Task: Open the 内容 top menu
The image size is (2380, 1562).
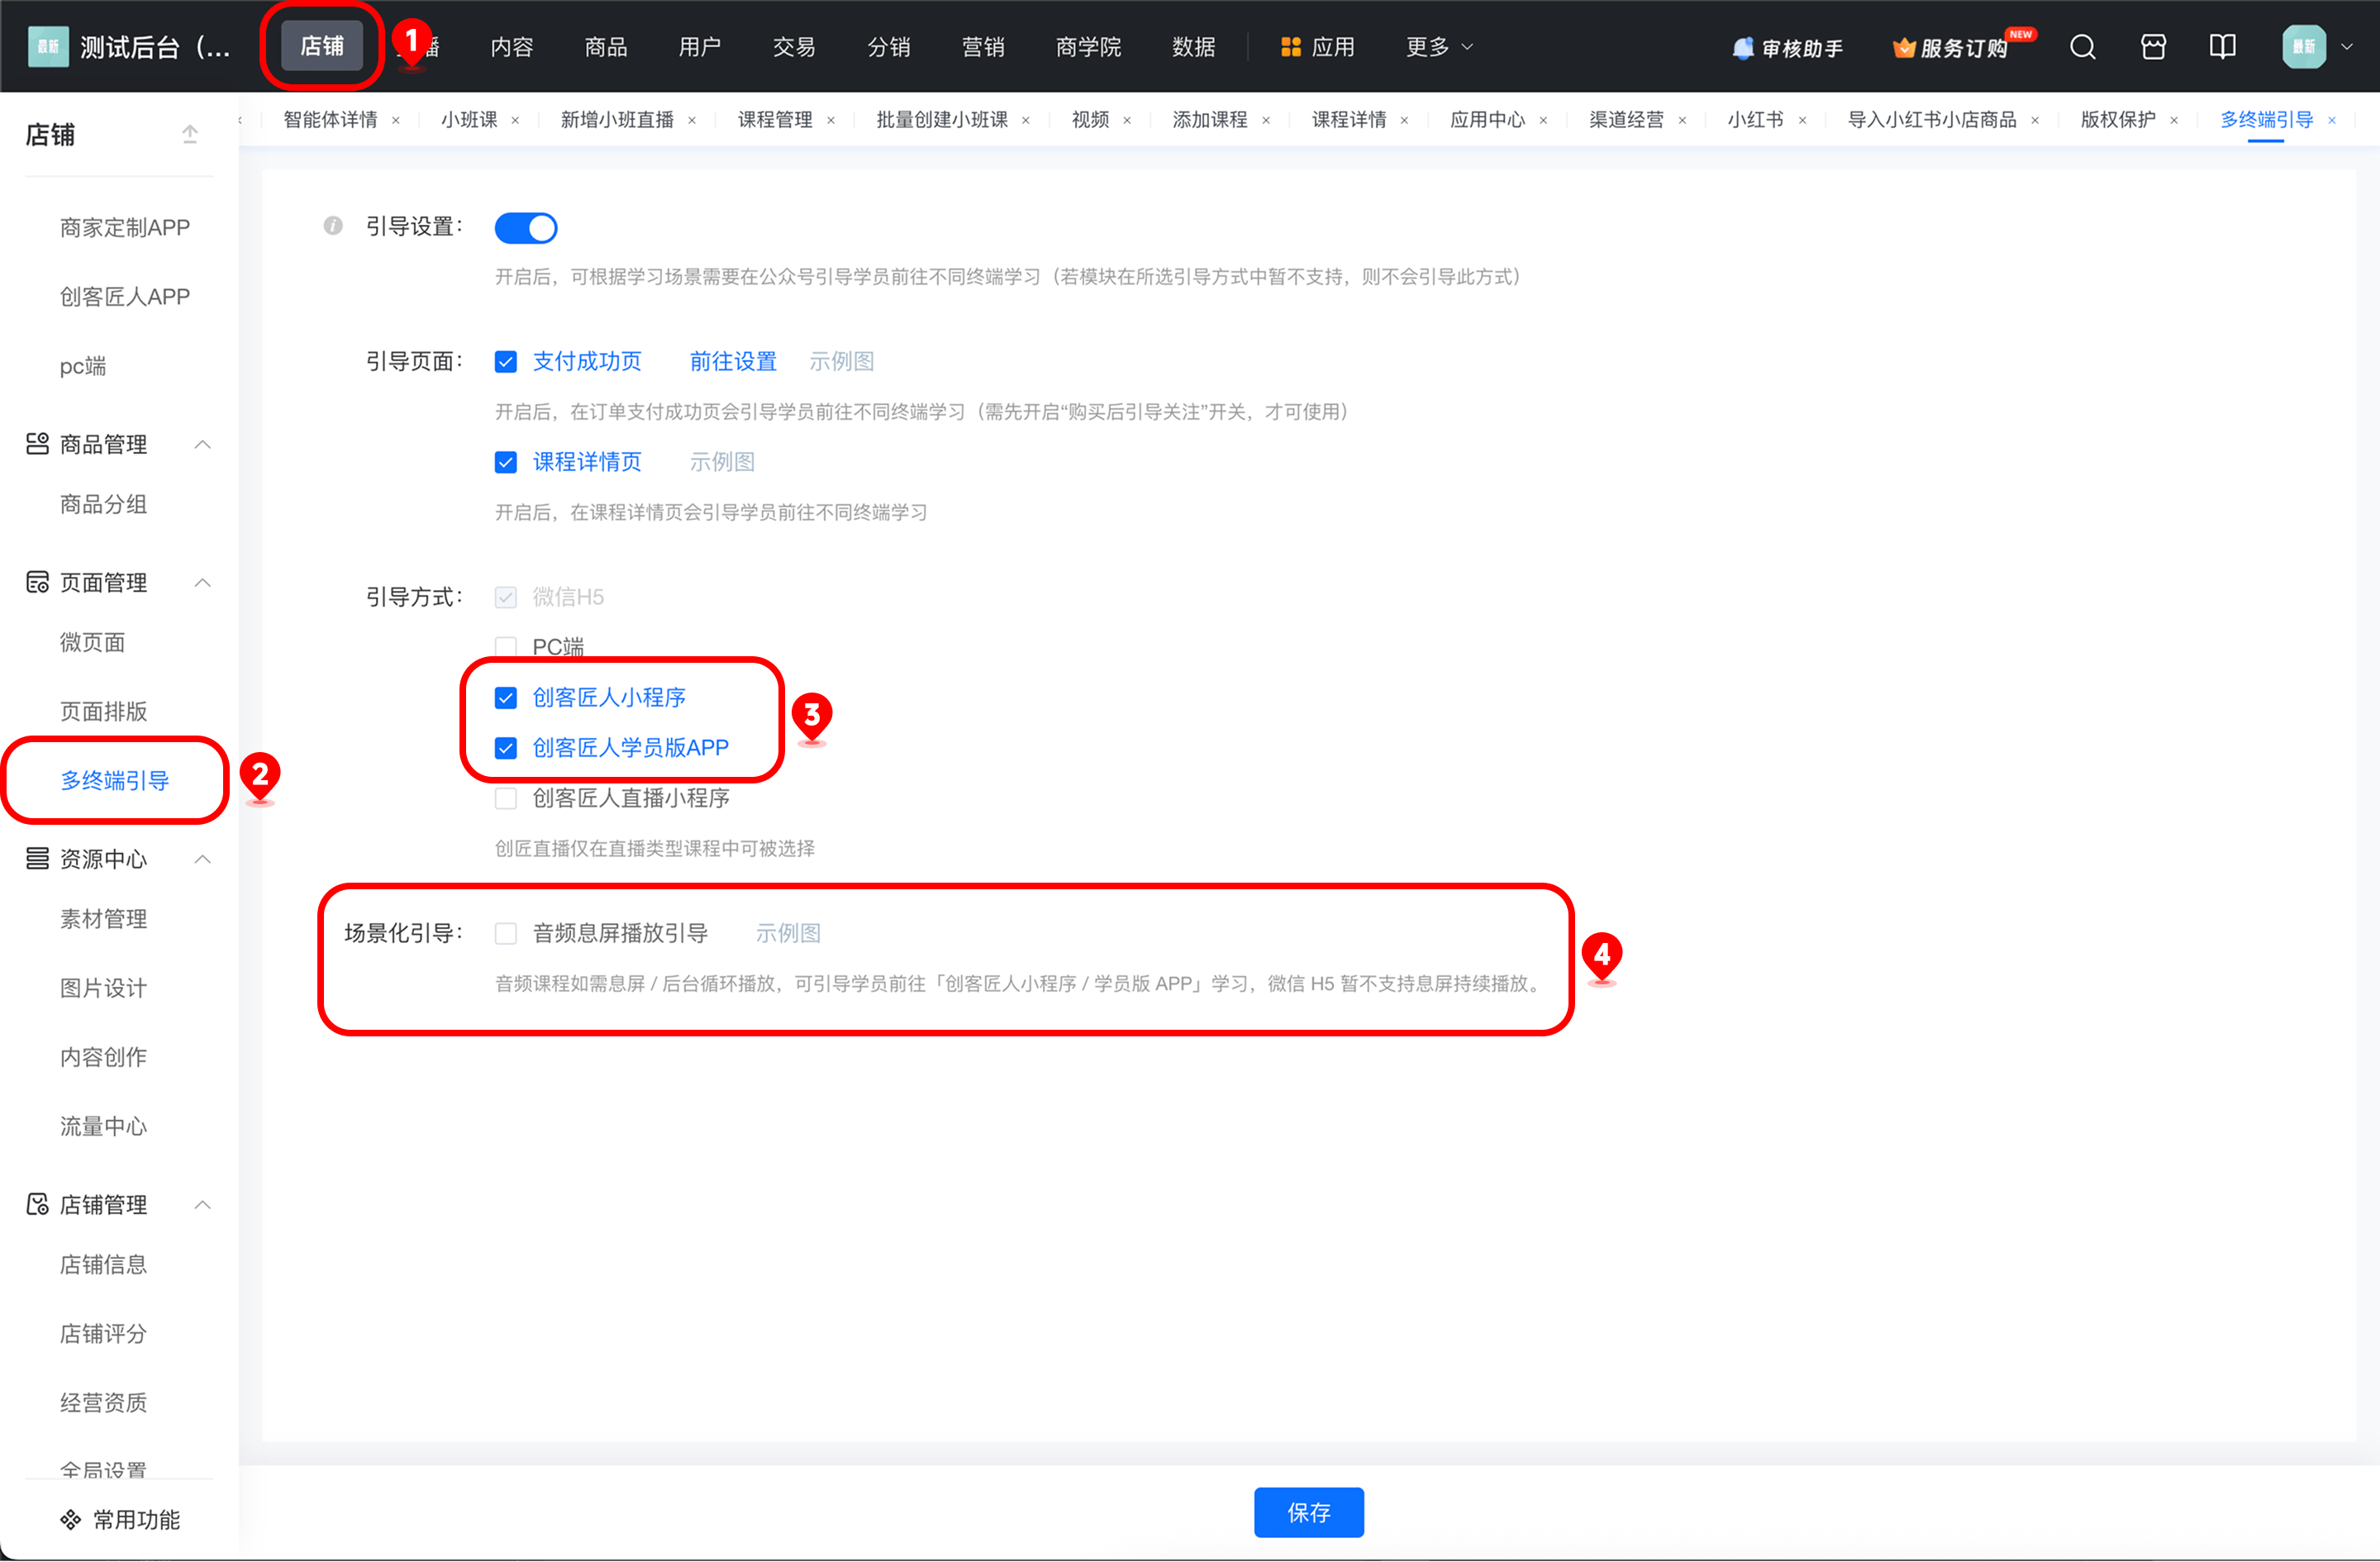Action: point(512,47)
